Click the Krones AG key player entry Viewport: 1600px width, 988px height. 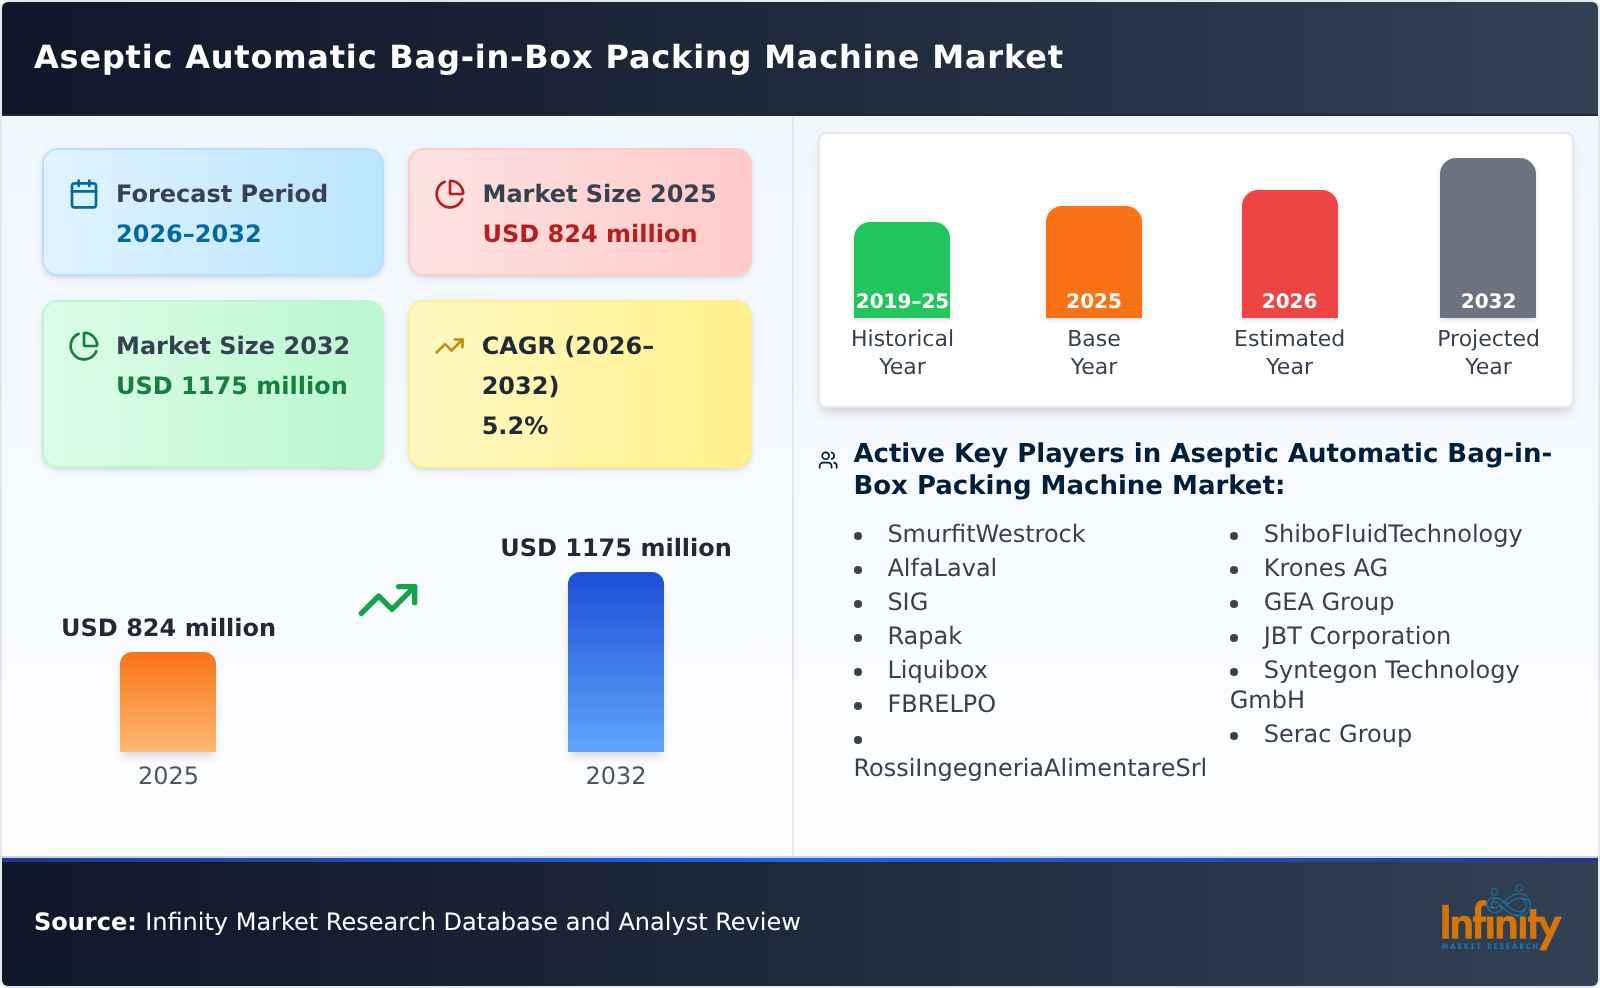point(1324,568)
